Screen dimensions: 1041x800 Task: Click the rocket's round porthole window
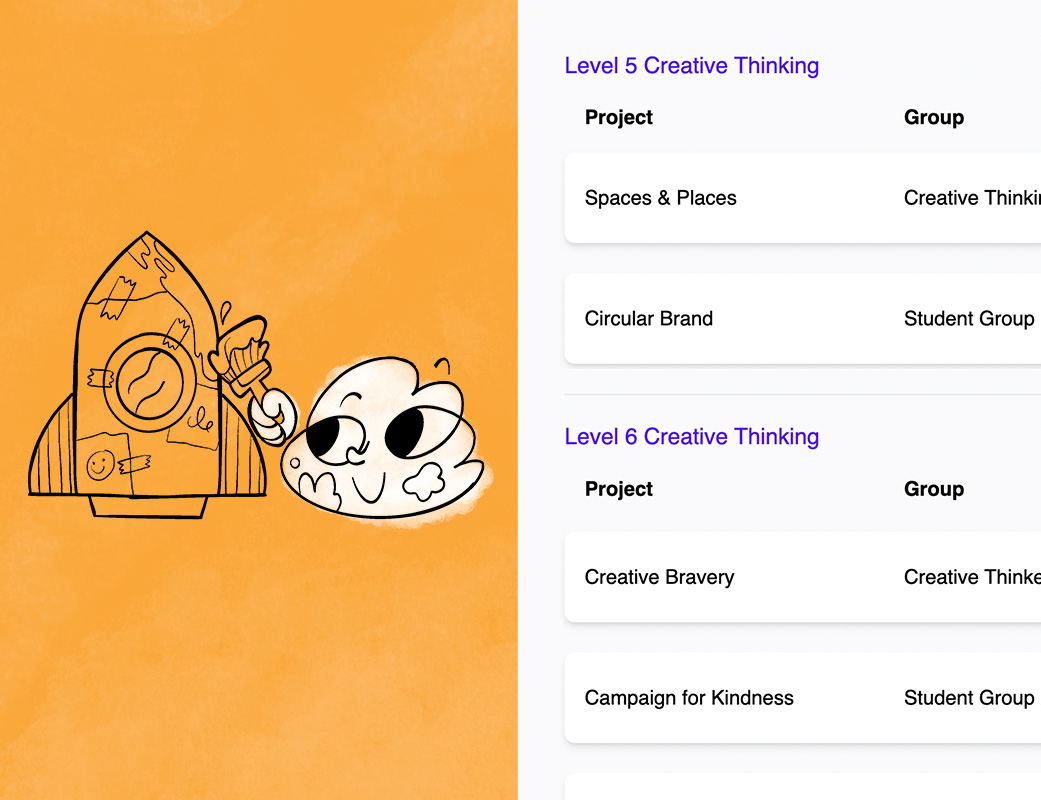pos(149,381)
